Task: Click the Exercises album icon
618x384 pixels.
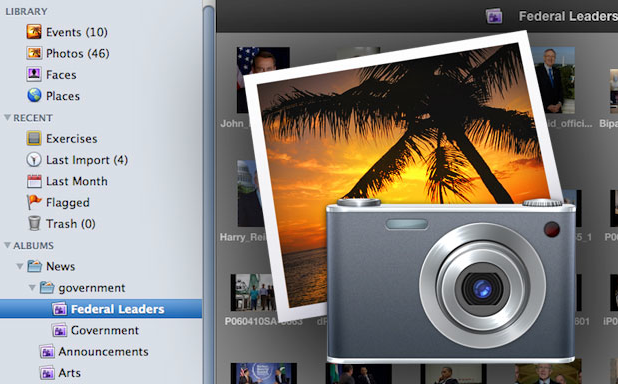Action: (x=34, y=138)
